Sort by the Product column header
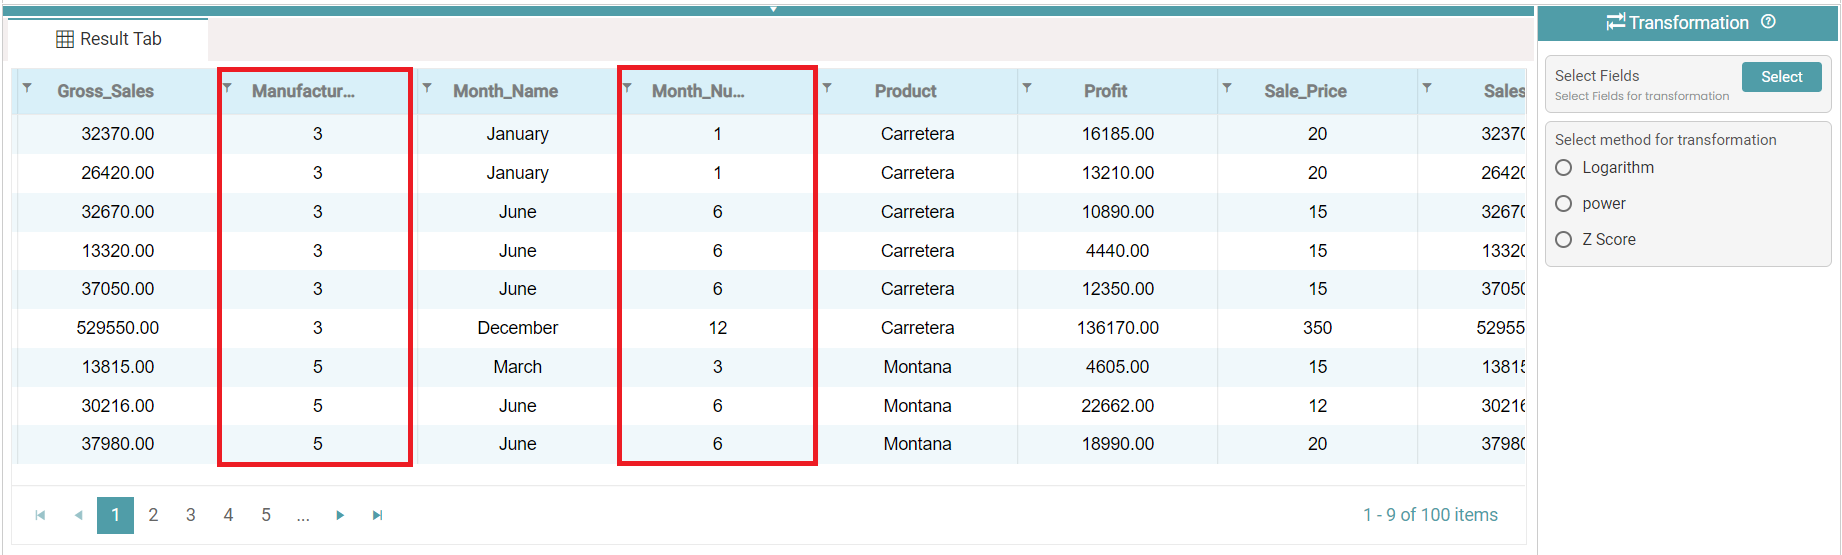The height and width of the screenshot is (555, 1842). coord(905,91)
